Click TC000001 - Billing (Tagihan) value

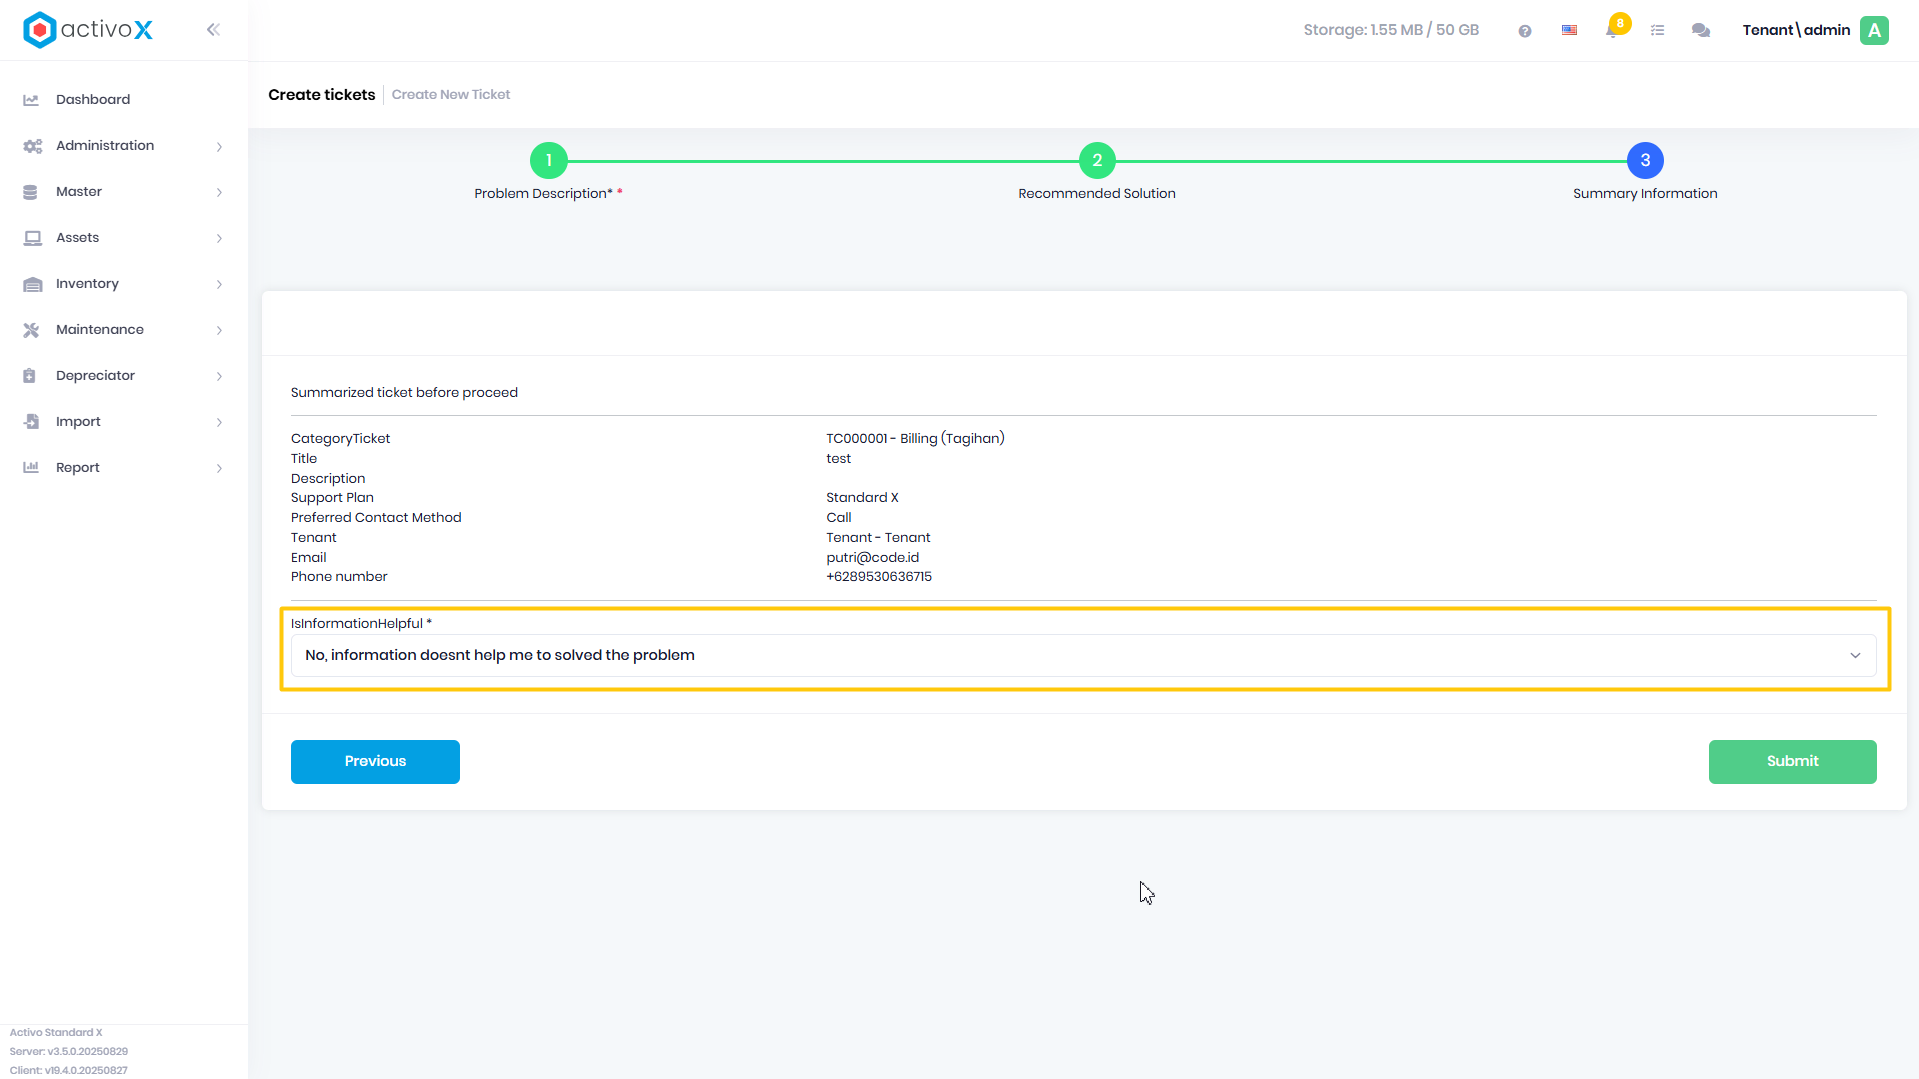pos(915,439)
